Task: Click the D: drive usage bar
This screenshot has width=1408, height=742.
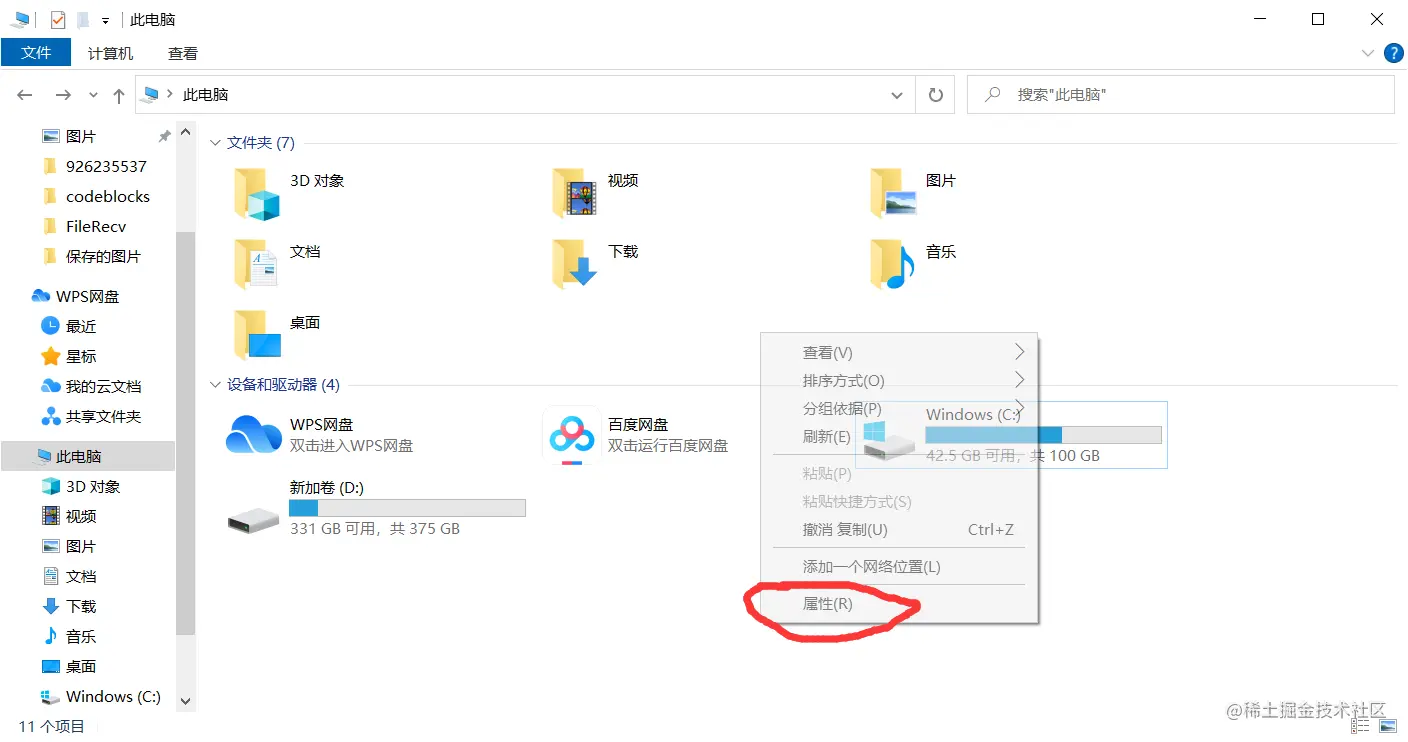Action: (407, 508)
